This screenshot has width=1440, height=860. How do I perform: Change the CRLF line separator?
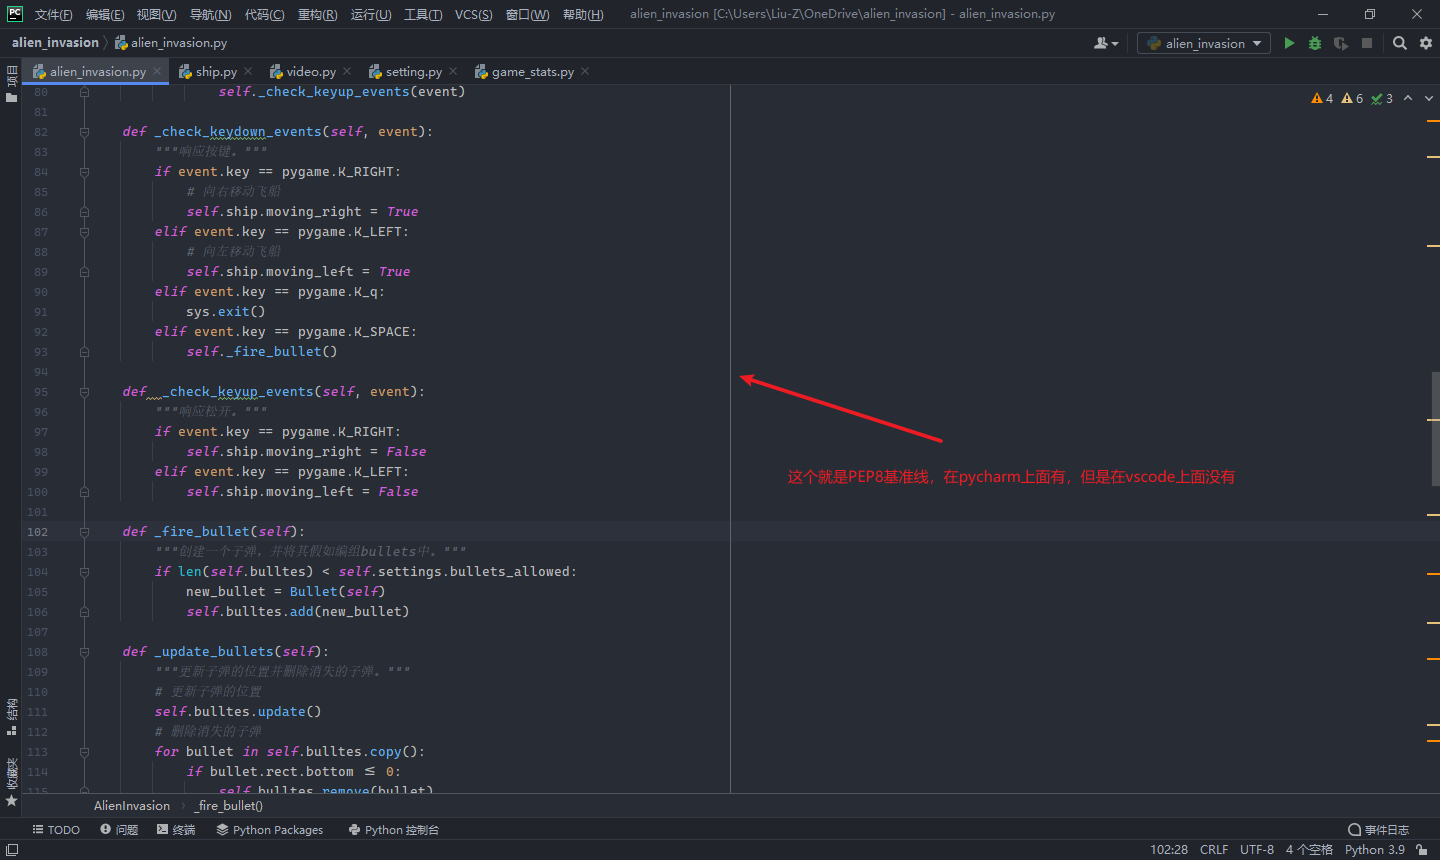pyautogui.click(x=1214, y=850)
